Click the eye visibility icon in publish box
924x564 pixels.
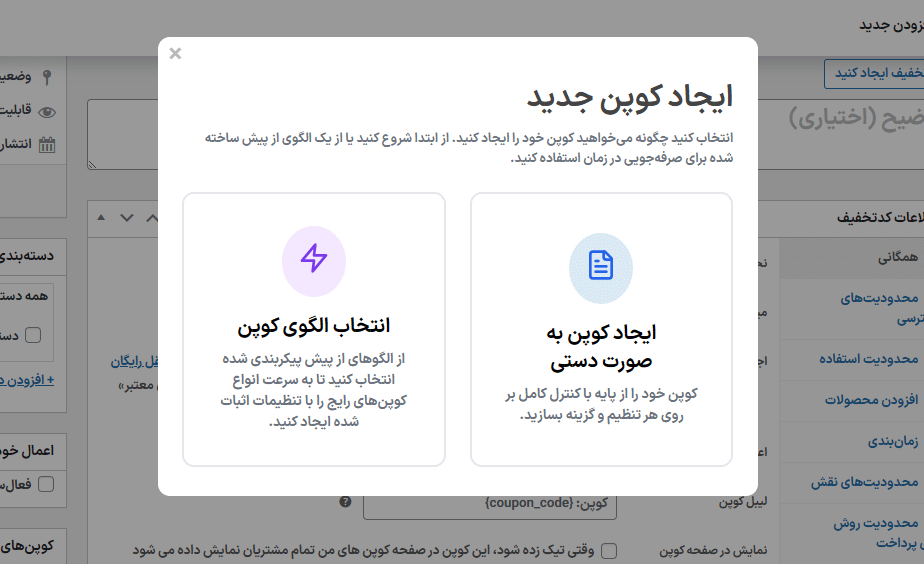[47, 111]
